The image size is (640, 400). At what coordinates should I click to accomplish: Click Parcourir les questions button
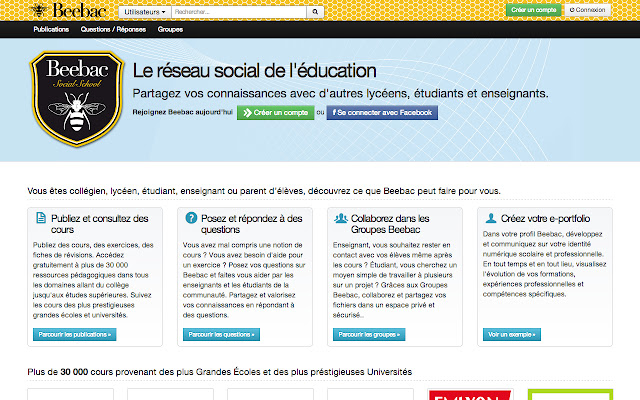[x=221, y=334]
